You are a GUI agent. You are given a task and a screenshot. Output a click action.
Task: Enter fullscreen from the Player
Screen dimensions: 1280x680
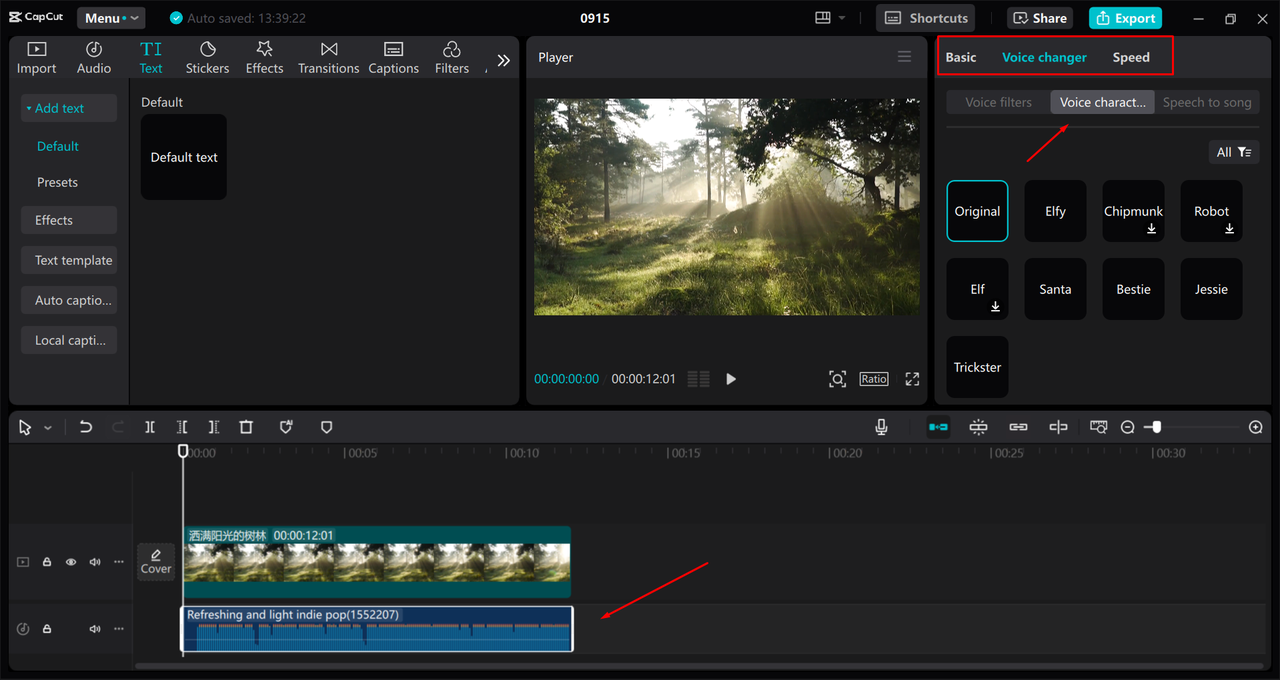pos(912,379)
